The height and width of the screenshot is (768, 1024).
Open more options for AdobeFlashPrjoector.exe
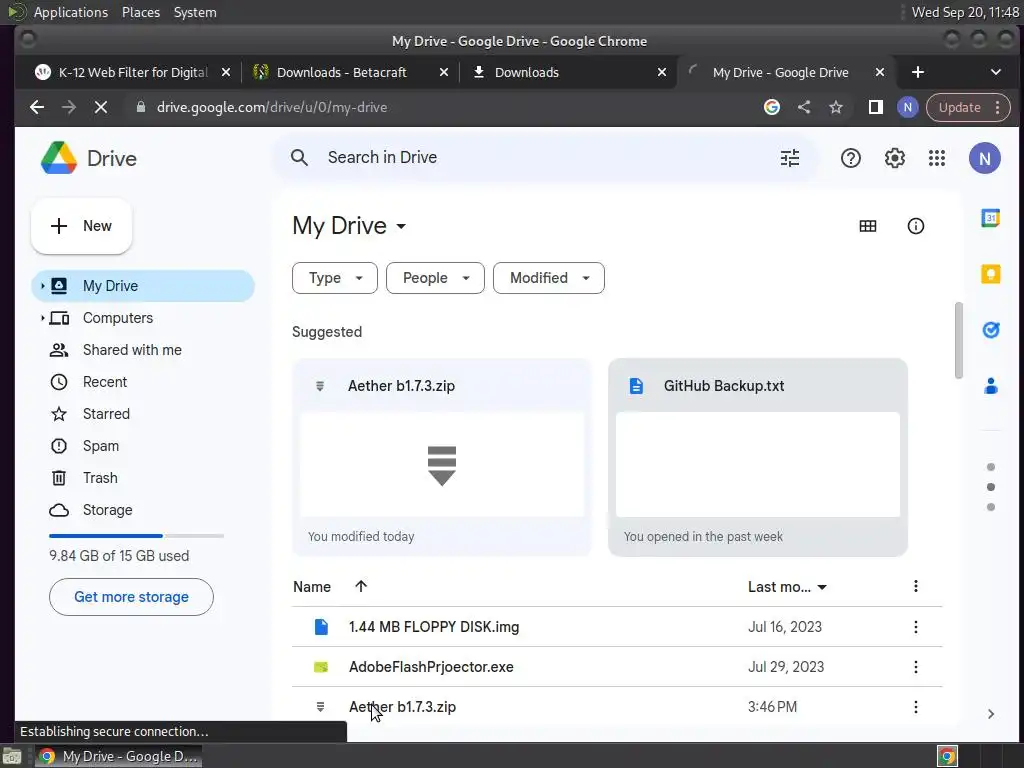916,667
